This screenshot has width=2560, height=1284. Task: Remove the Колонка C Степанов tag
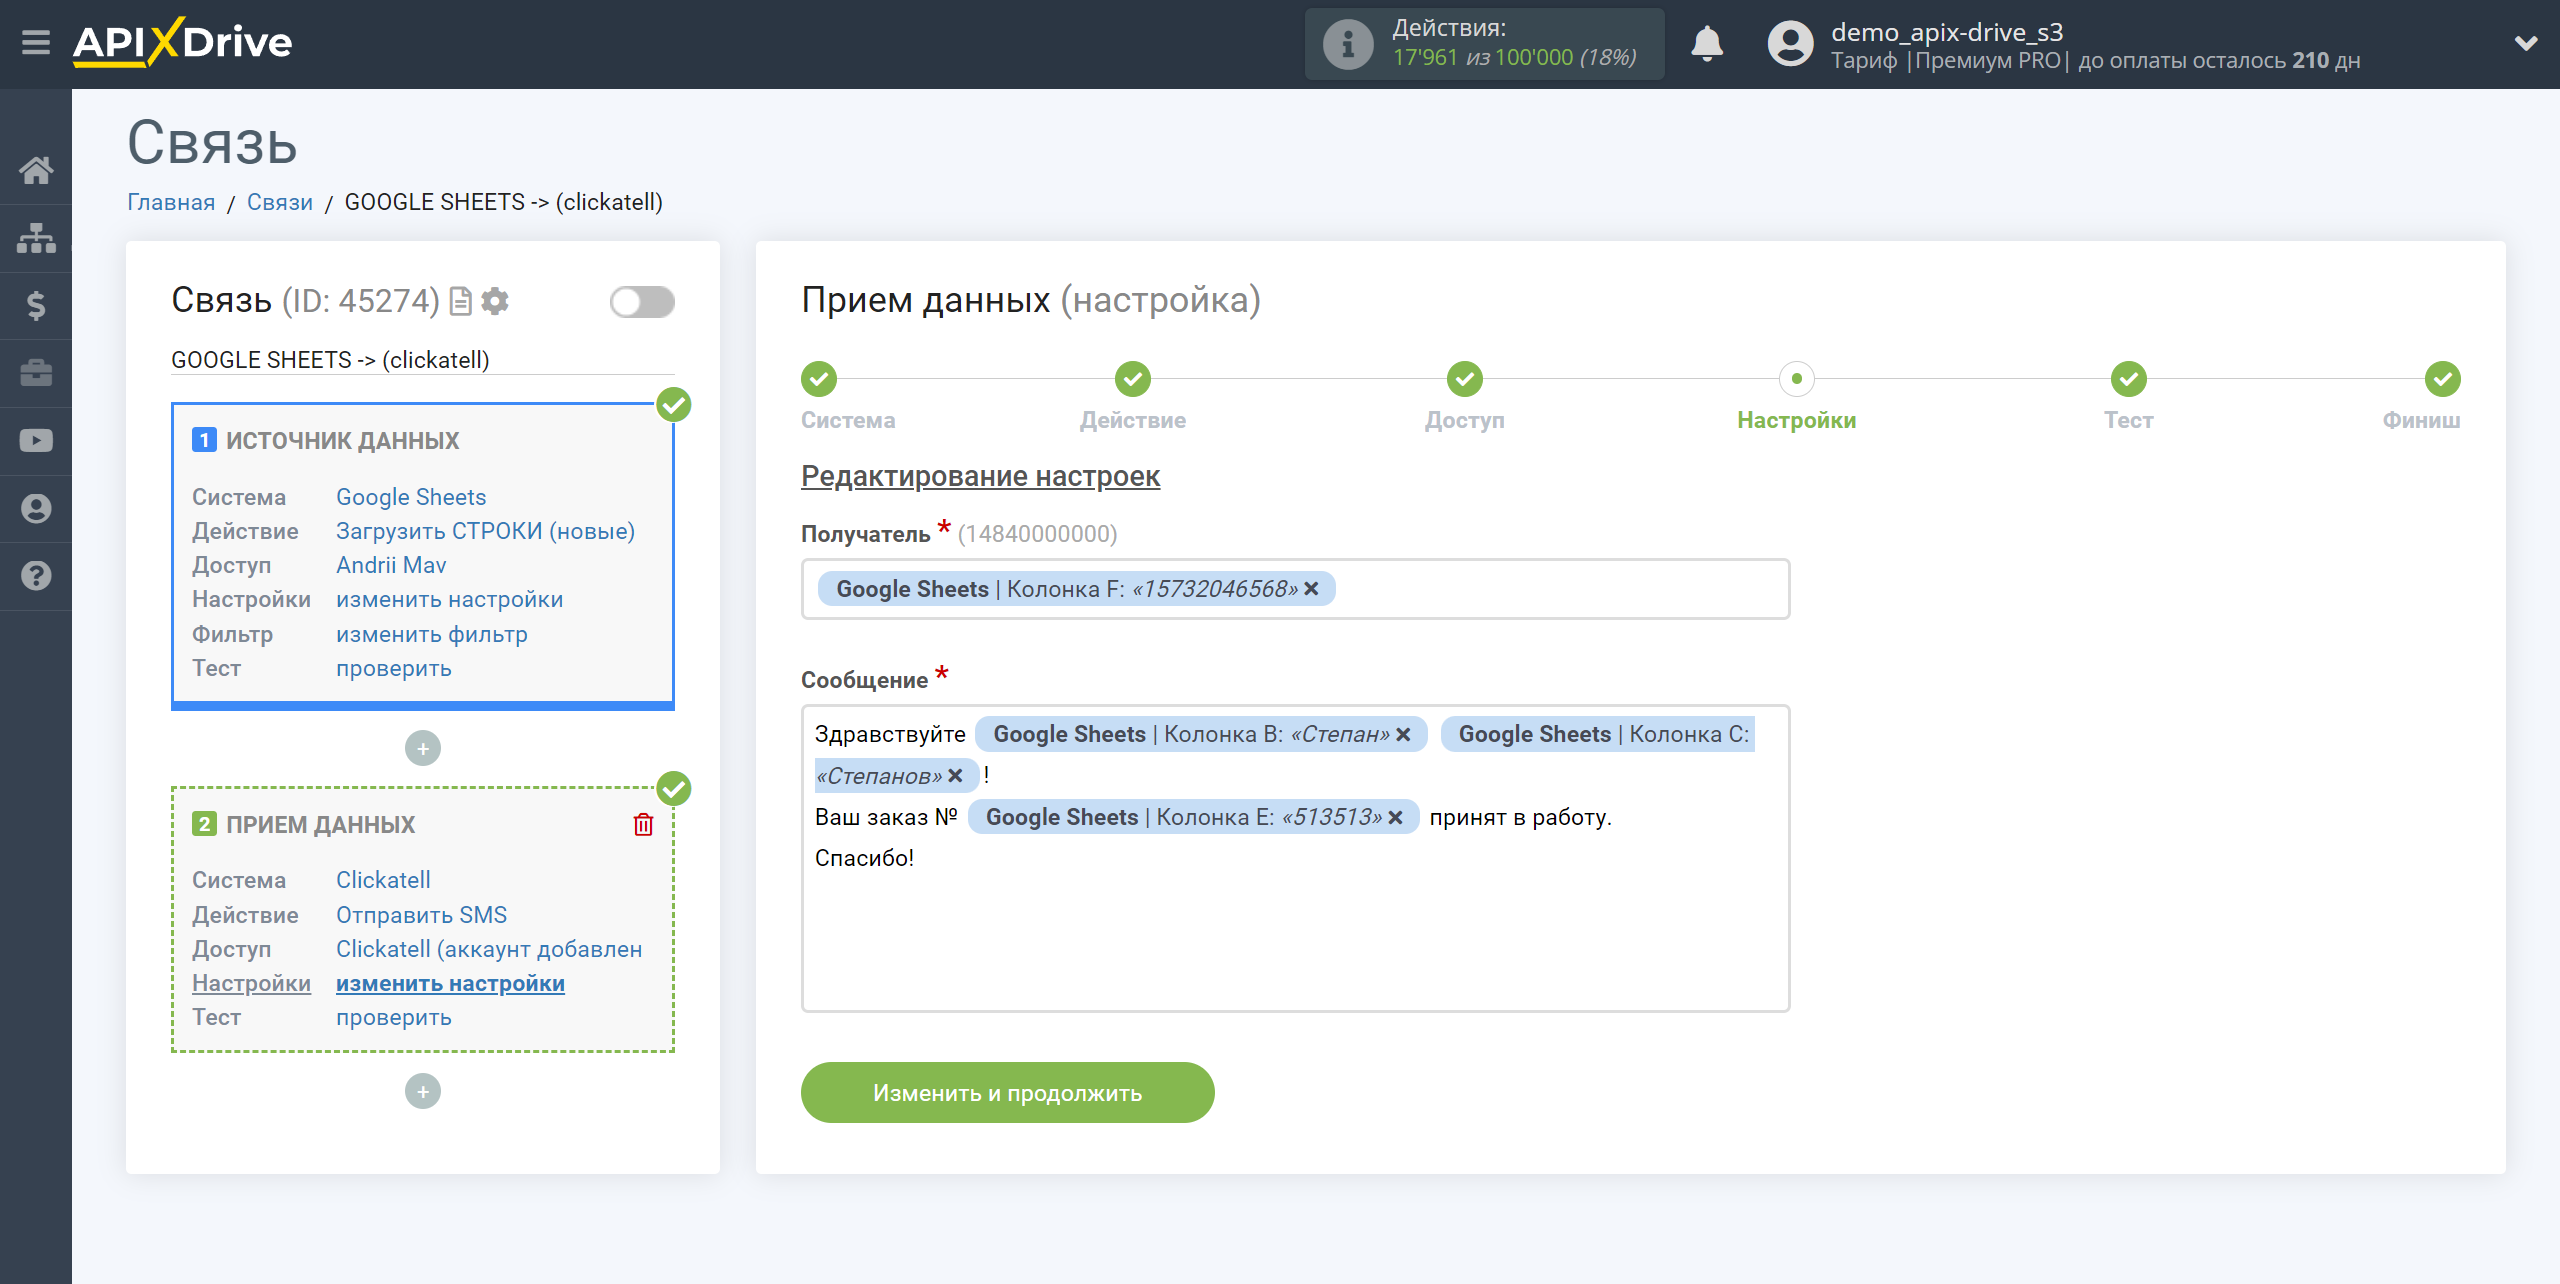(955, 776)
